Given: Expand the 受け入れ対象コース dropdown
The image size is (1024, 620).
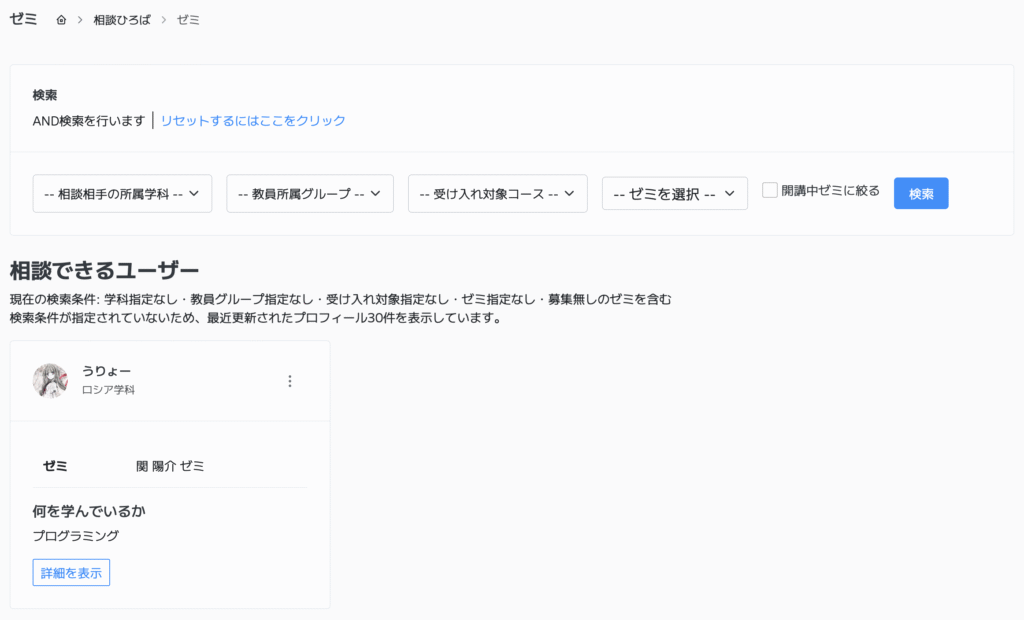Looking at the screenshot, I should (x=497, y=193).
